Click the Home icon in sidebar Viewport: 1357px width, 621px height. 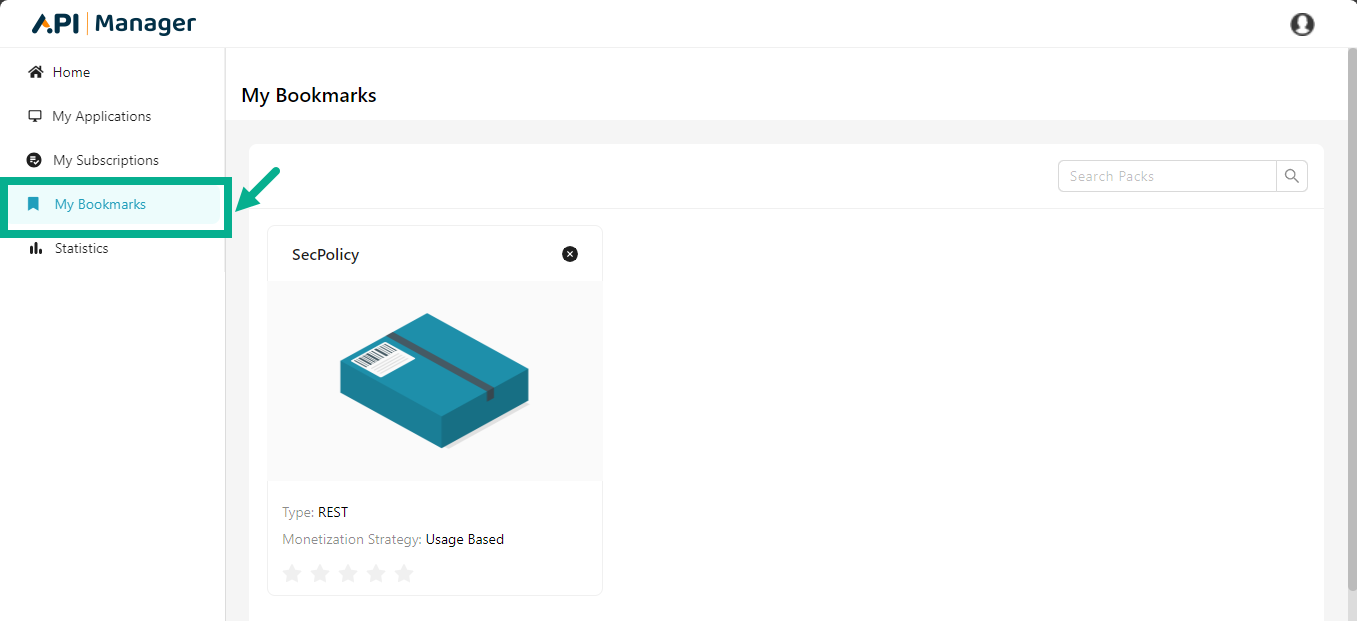coord(36,72)
